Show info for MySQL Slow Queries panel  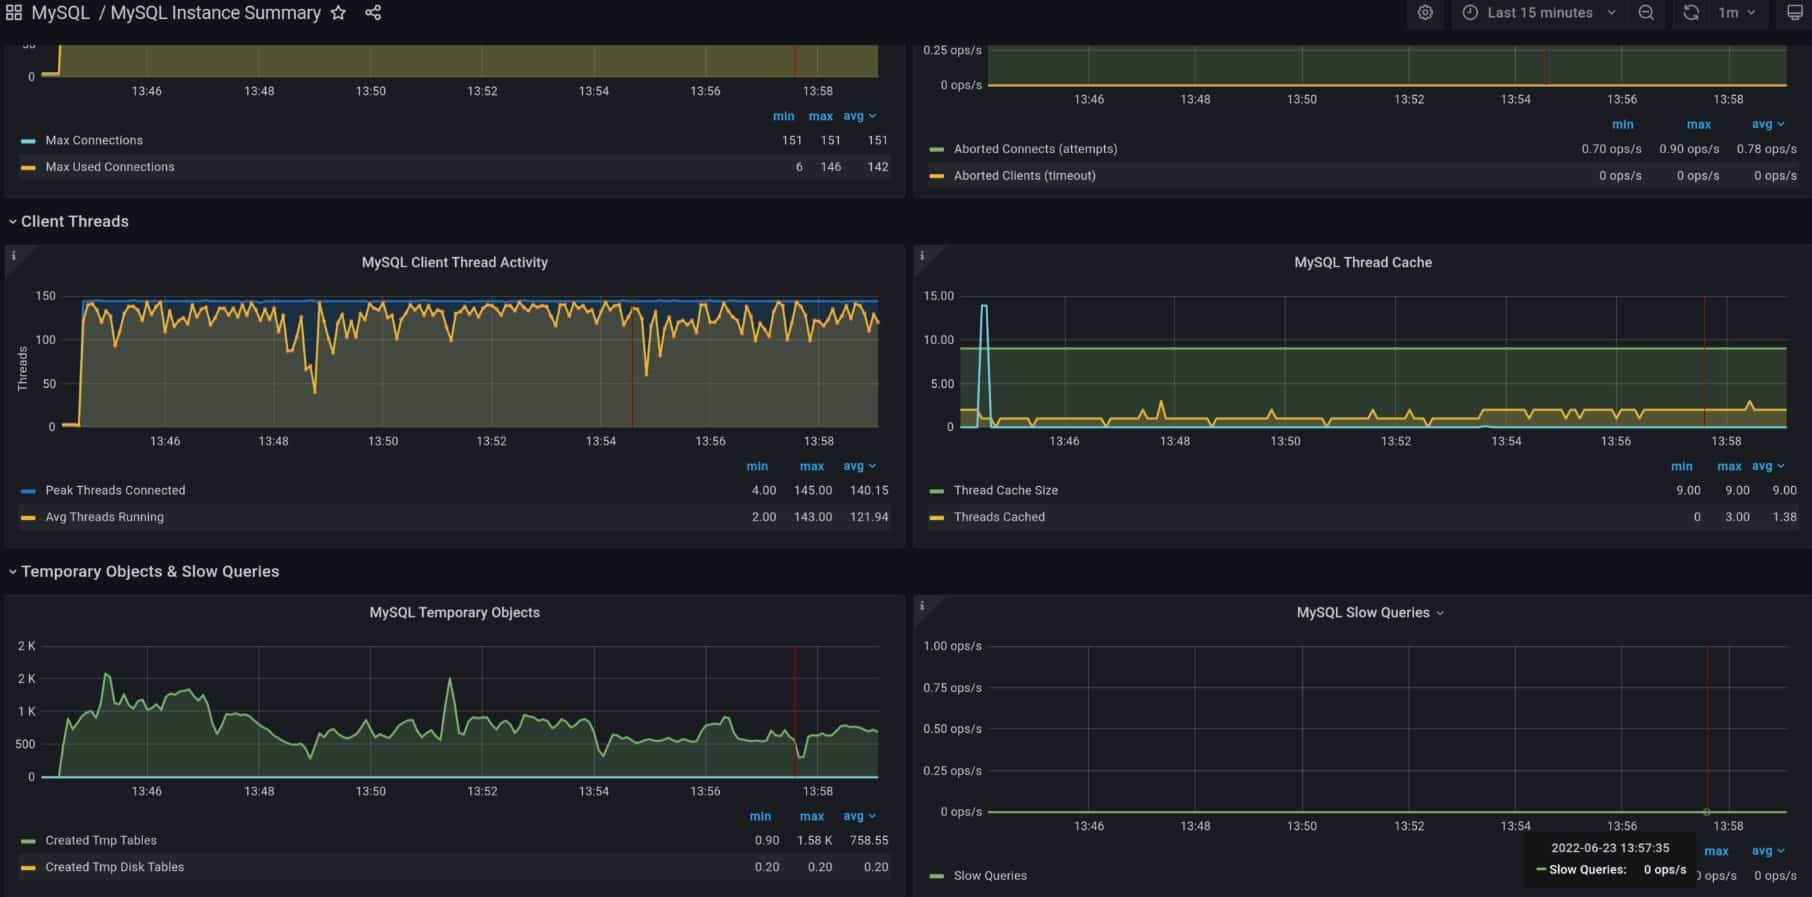point(922,606)
